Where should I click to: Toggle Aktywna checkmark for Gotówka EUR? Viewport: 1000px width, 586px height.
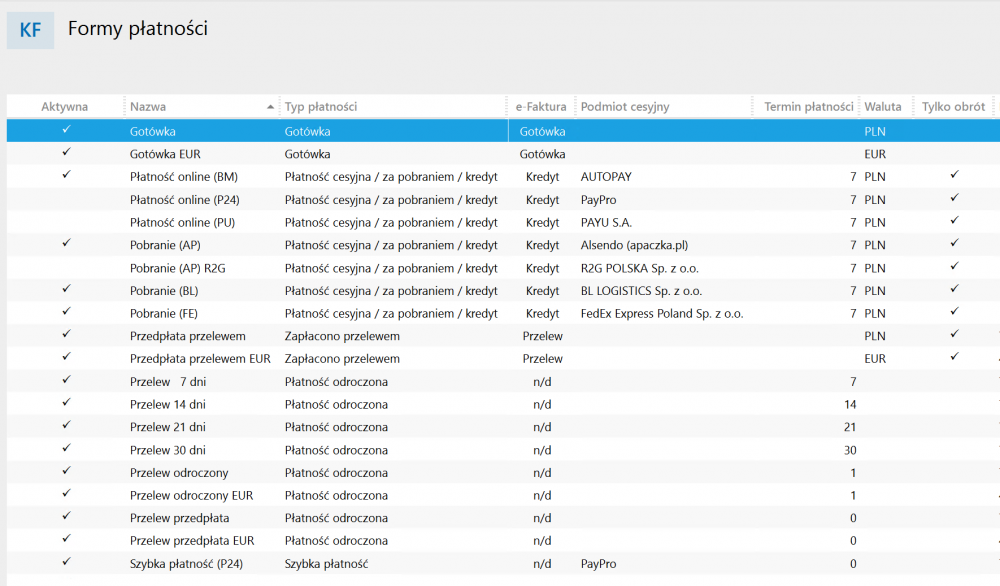66,152
